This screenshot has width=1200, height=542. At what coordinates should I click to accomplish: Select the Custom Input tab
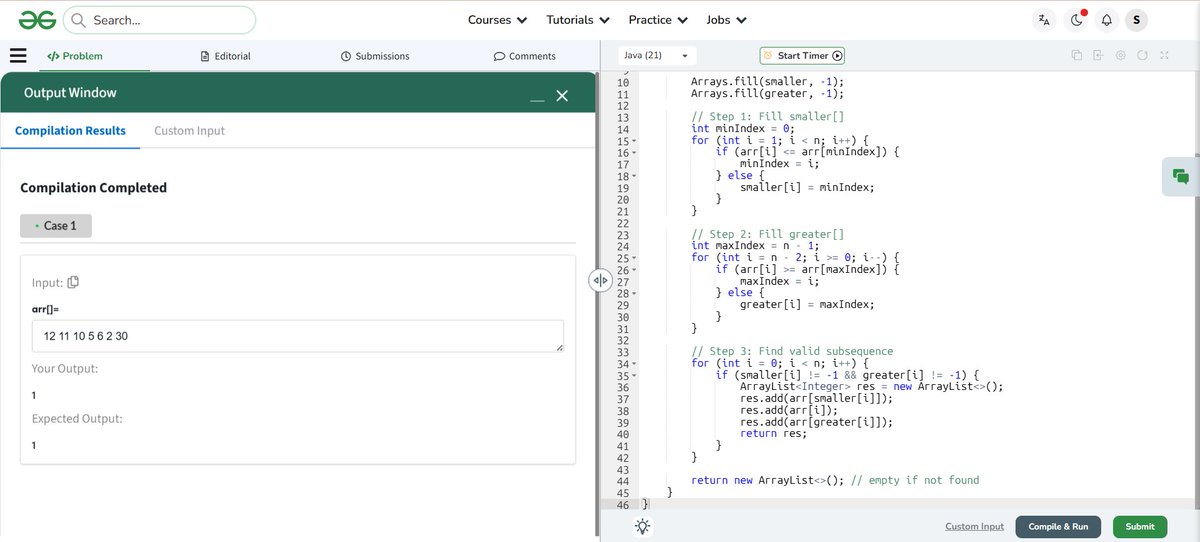189,131
